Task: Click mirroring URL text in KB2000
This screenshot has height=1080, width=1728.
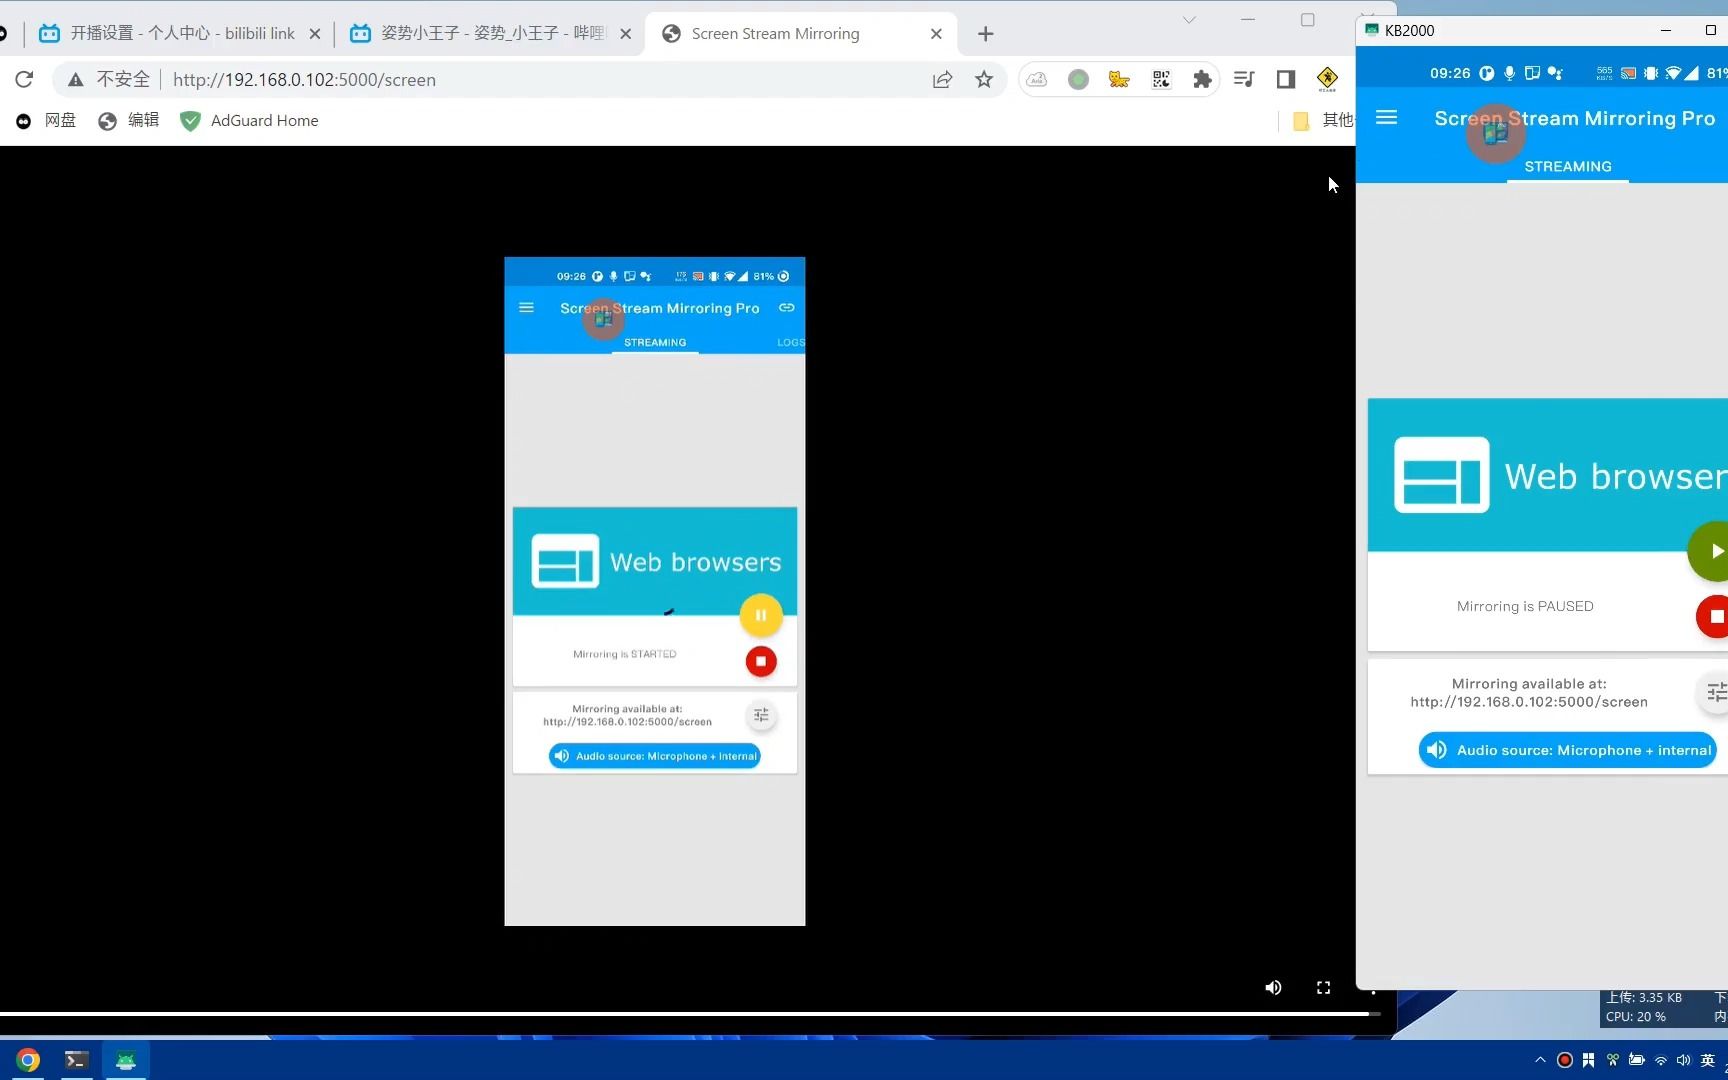Action: click(1529, 702)
